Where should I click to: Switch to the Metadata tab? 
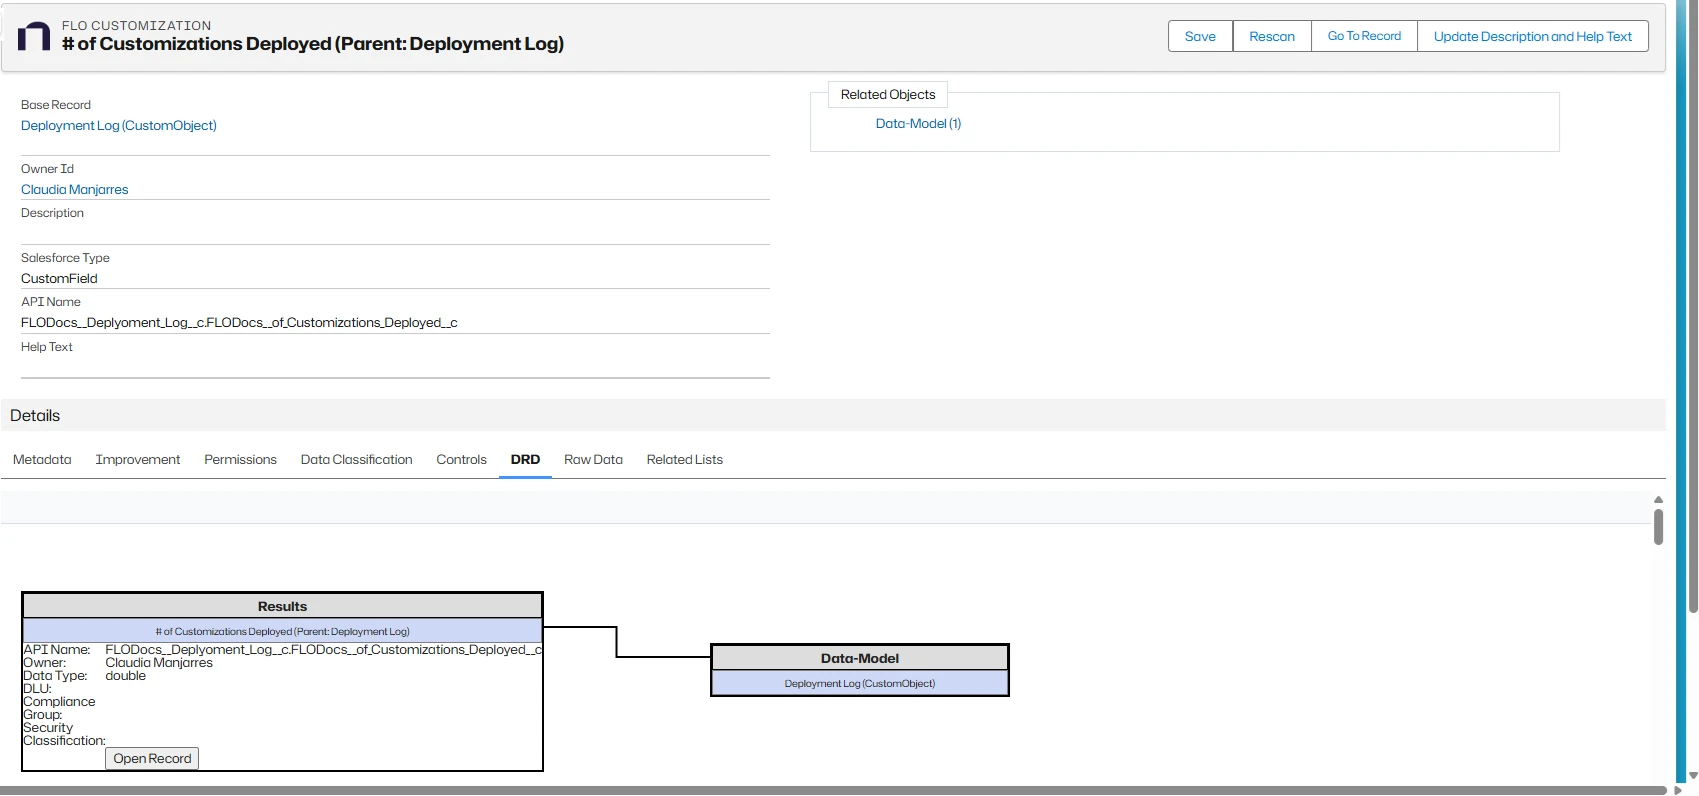[x=42, y=459]
